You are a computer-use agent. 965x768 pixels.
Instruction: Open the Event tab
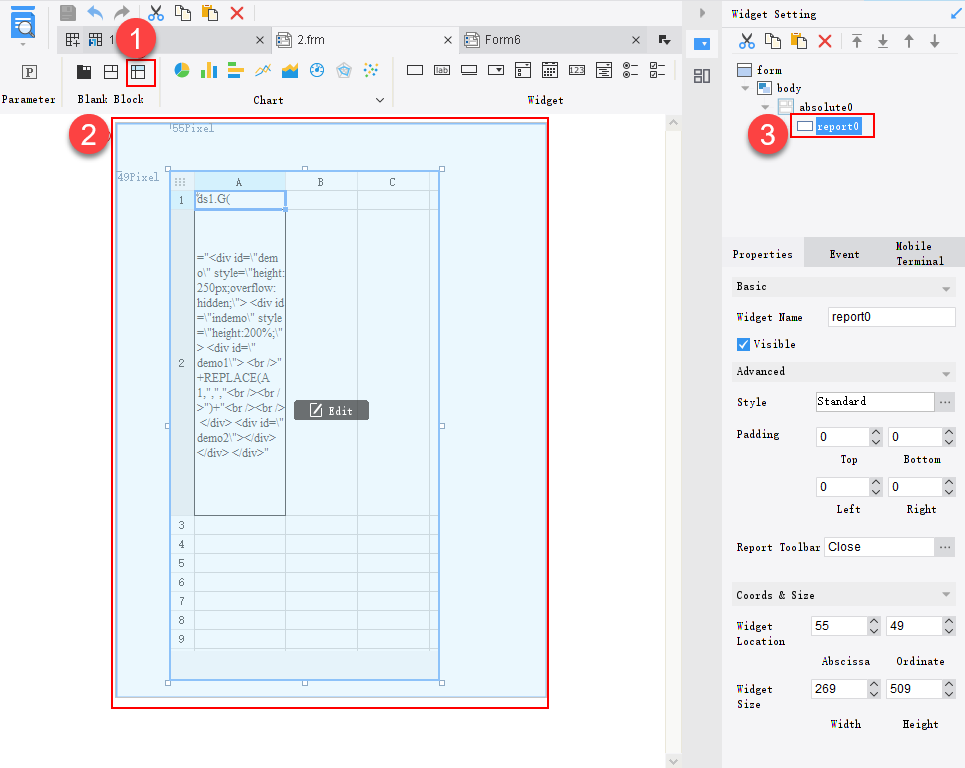[844, 253]
